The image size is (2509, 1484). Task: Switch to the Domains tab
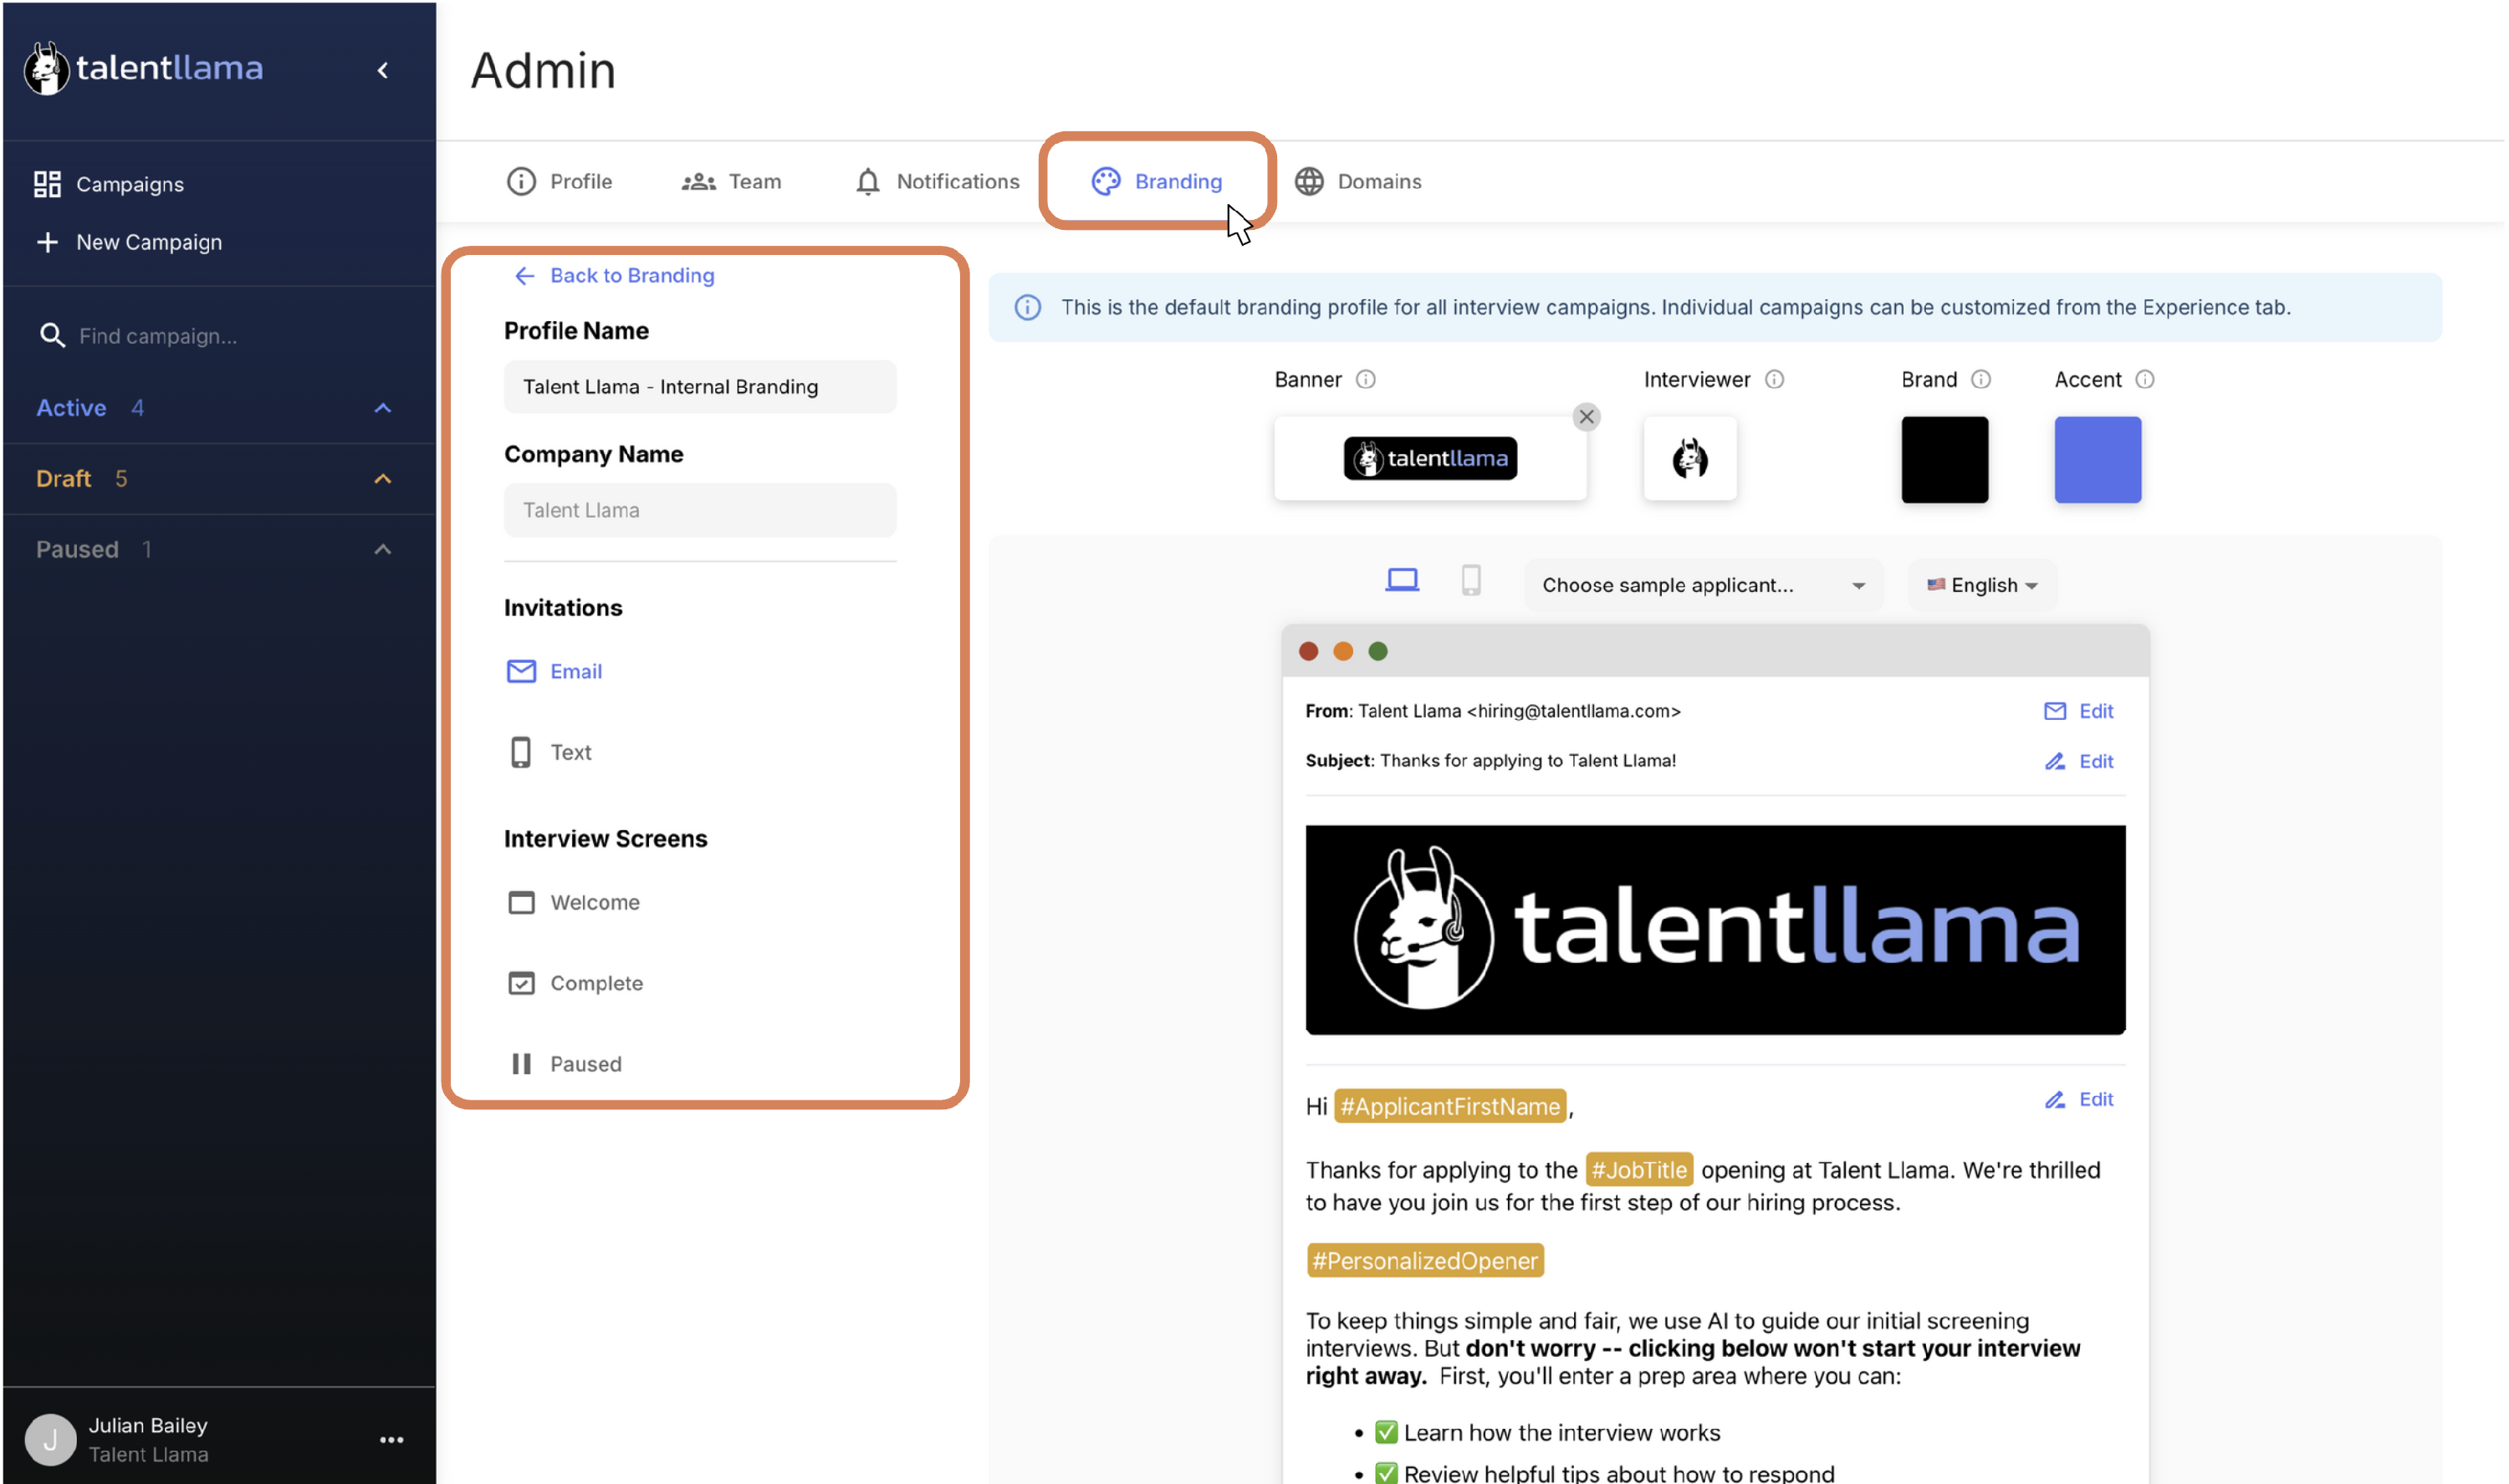tap(1360, 181)
